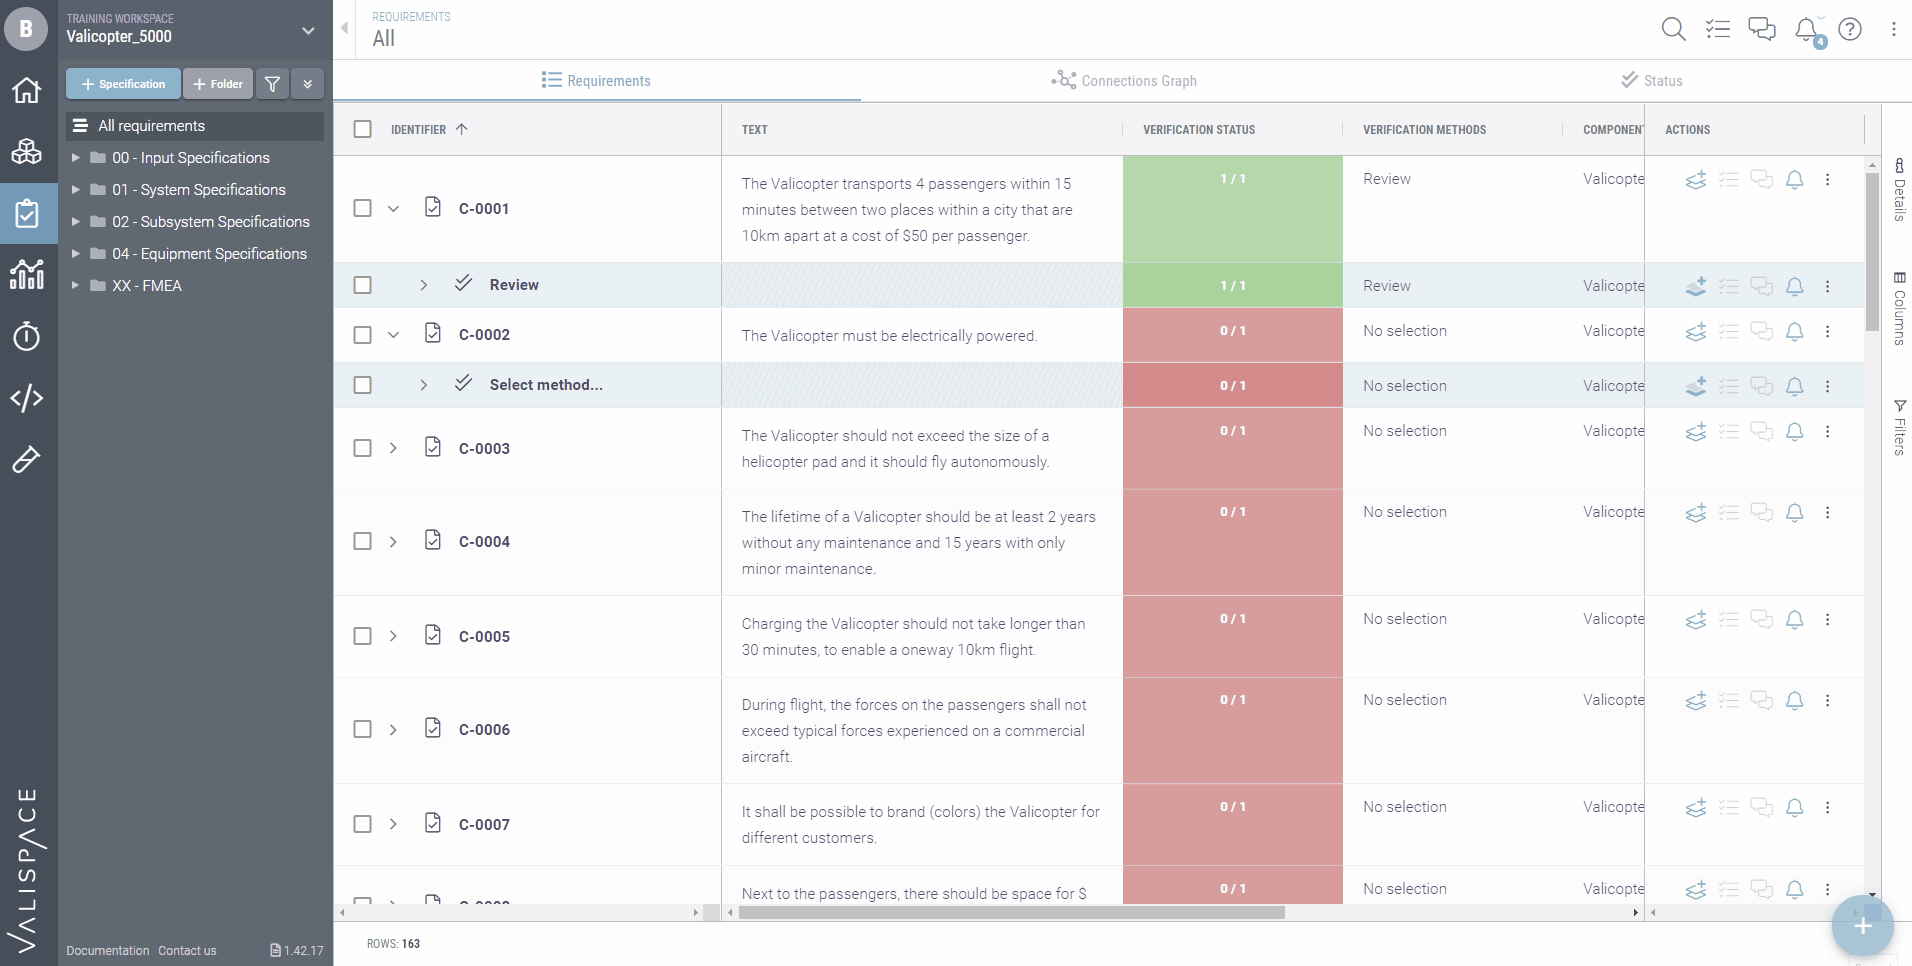The image size is (1912, 966).
Task: Select the checkbox next to the Review row
Action: (362, 285)
